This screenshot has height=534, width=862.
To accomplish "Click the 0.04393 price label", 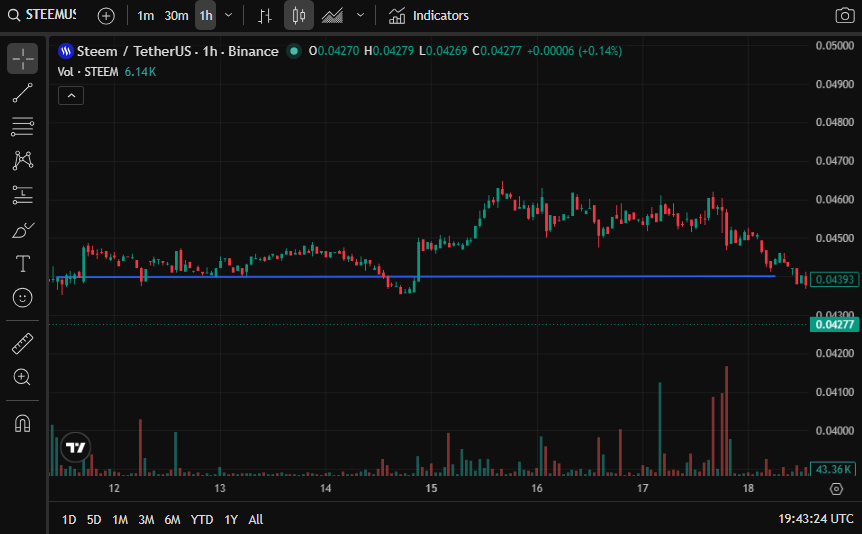I will pyautogui.click(x=835, y=279).
